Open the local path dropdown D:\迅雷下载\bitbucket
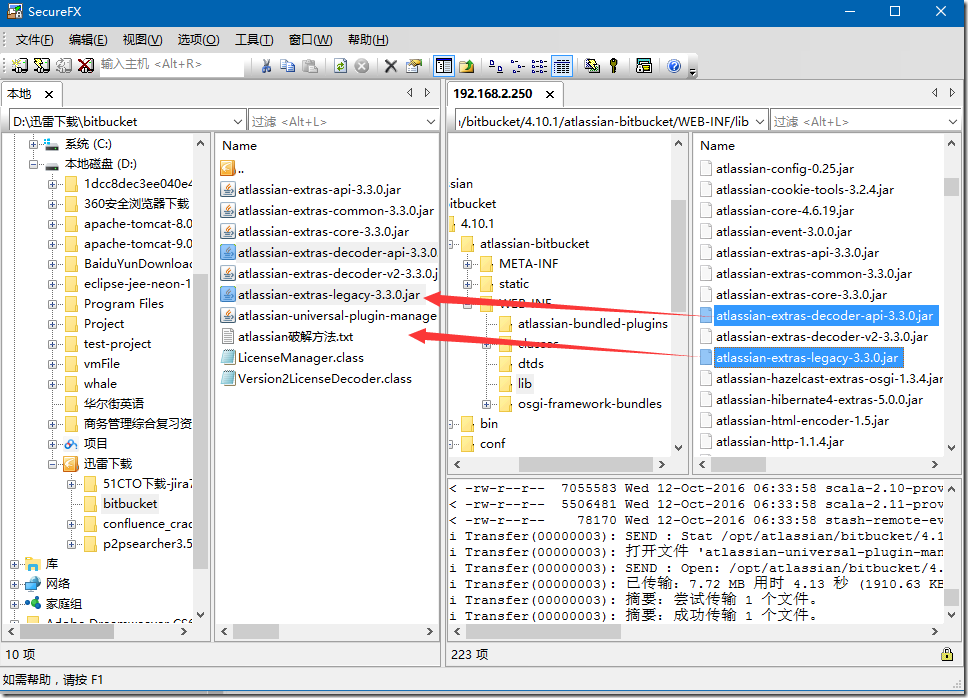 (x=238, y=122)
